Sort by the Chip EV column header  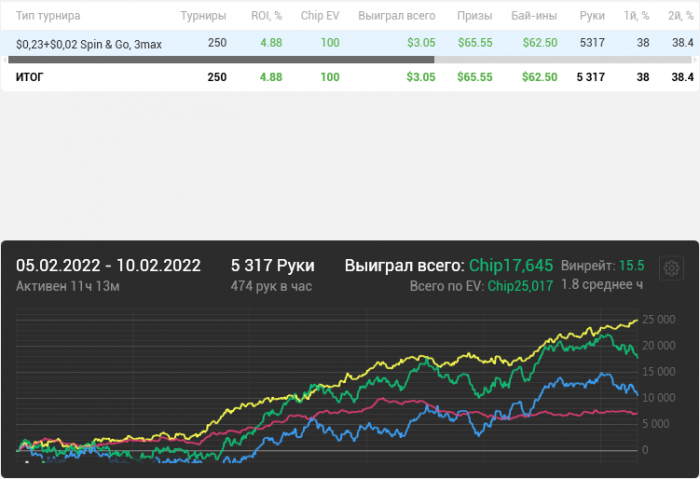pos(320,16)
